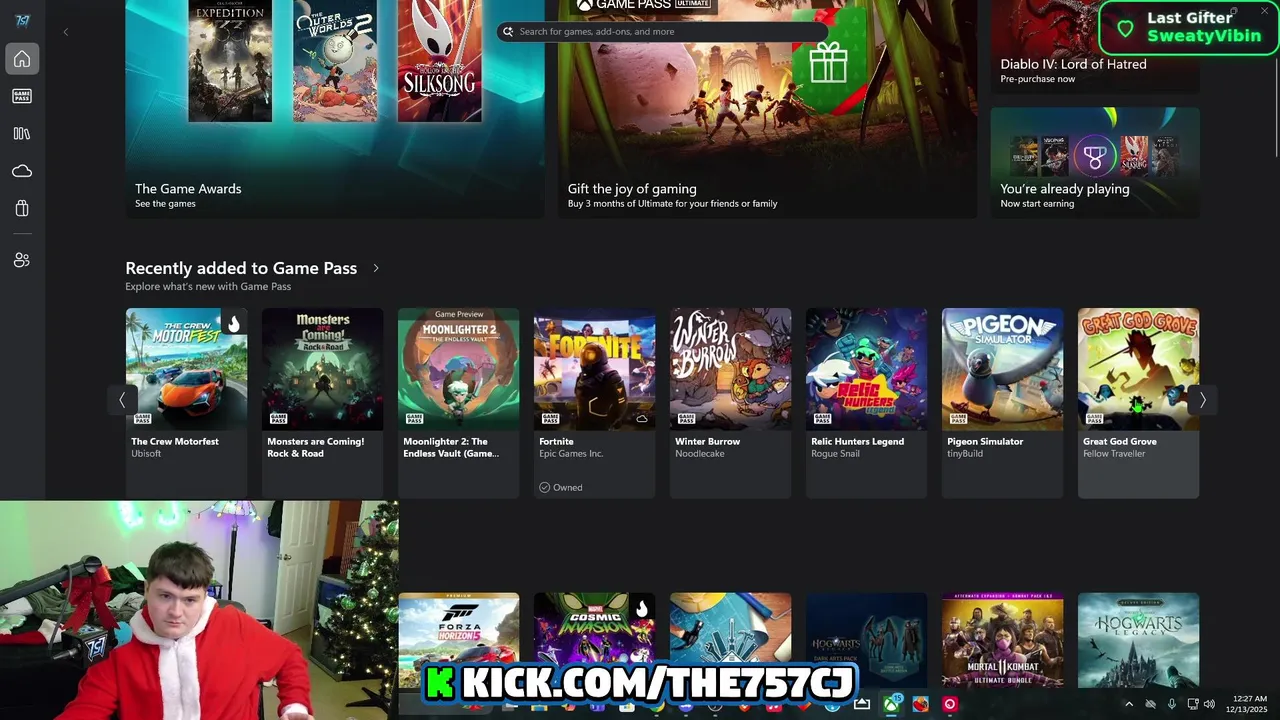Image resolution: width=1280 pixels, height=720 pixels.
Task: Open The Crew Motorfest game tile
Action: coord(186,402)
